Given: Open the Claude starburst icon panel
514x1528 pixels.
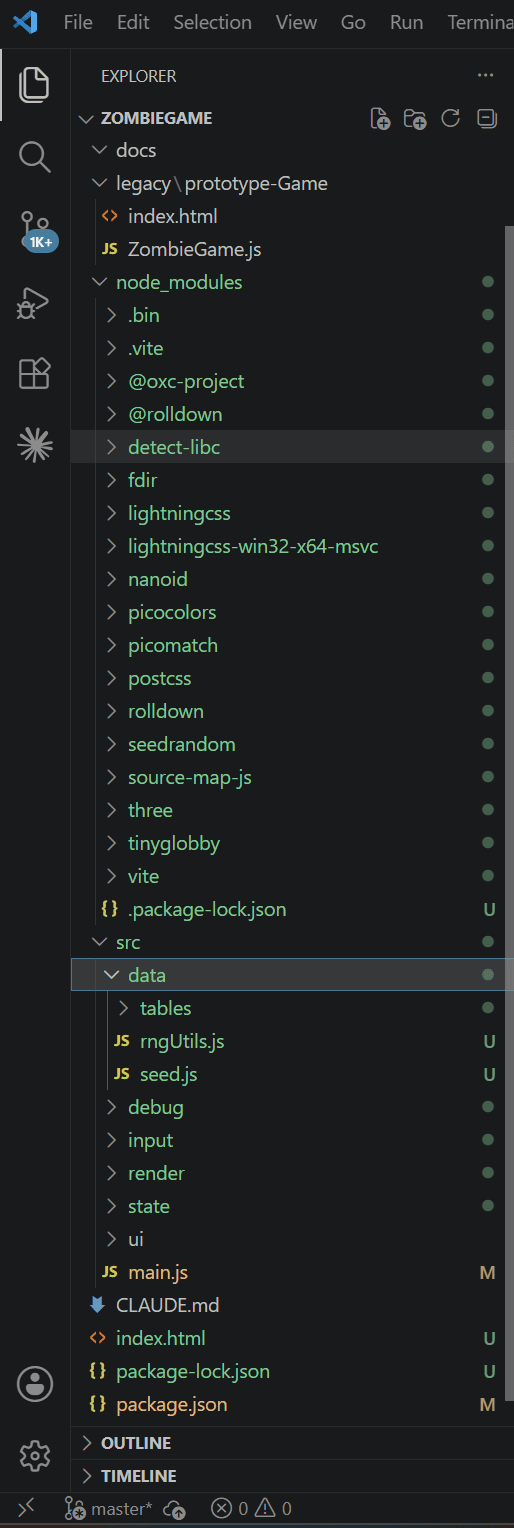Looking at the screenshot, I should tap(35, 445).
